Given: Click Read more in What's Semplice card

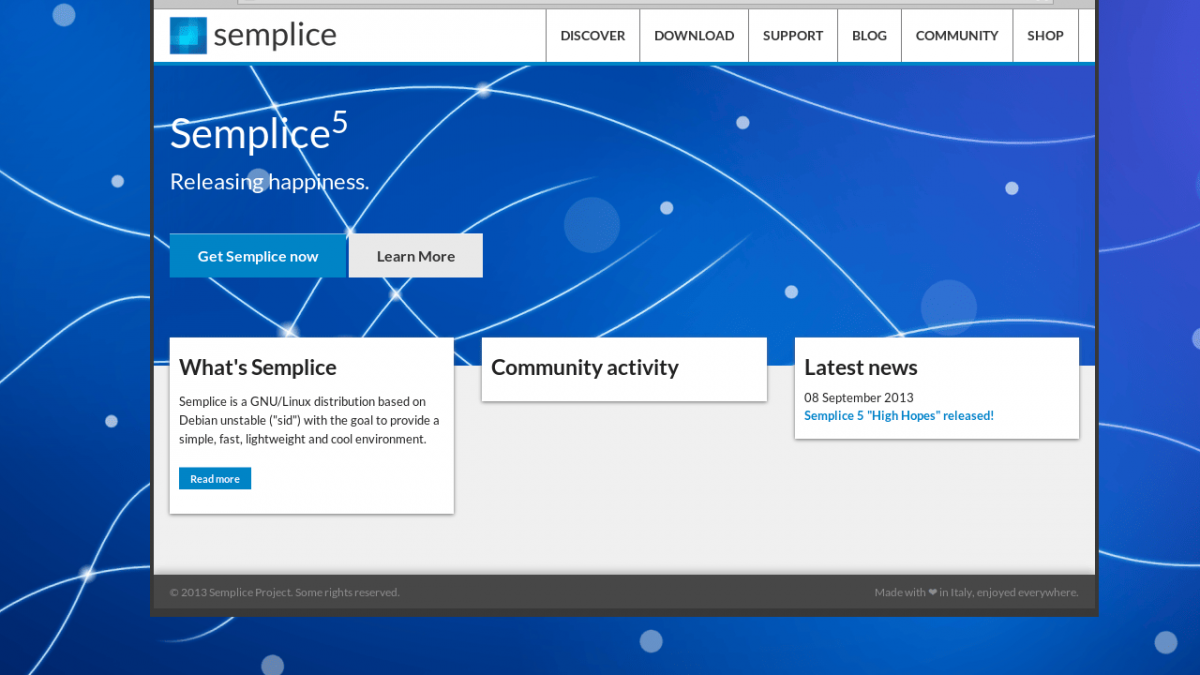Looking at the screenshot, I should (215, 479).
